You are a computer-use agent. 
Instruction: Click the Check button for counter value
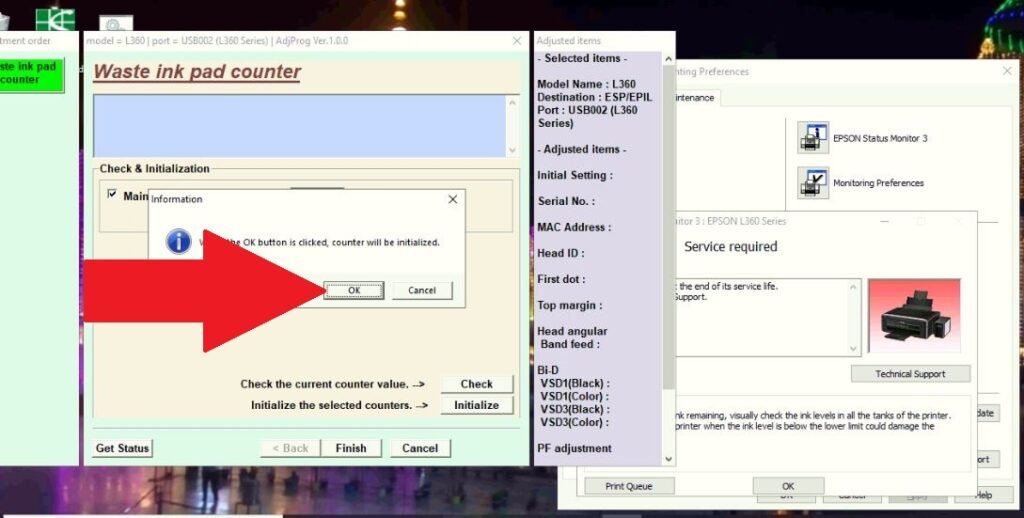click(477, 384)
